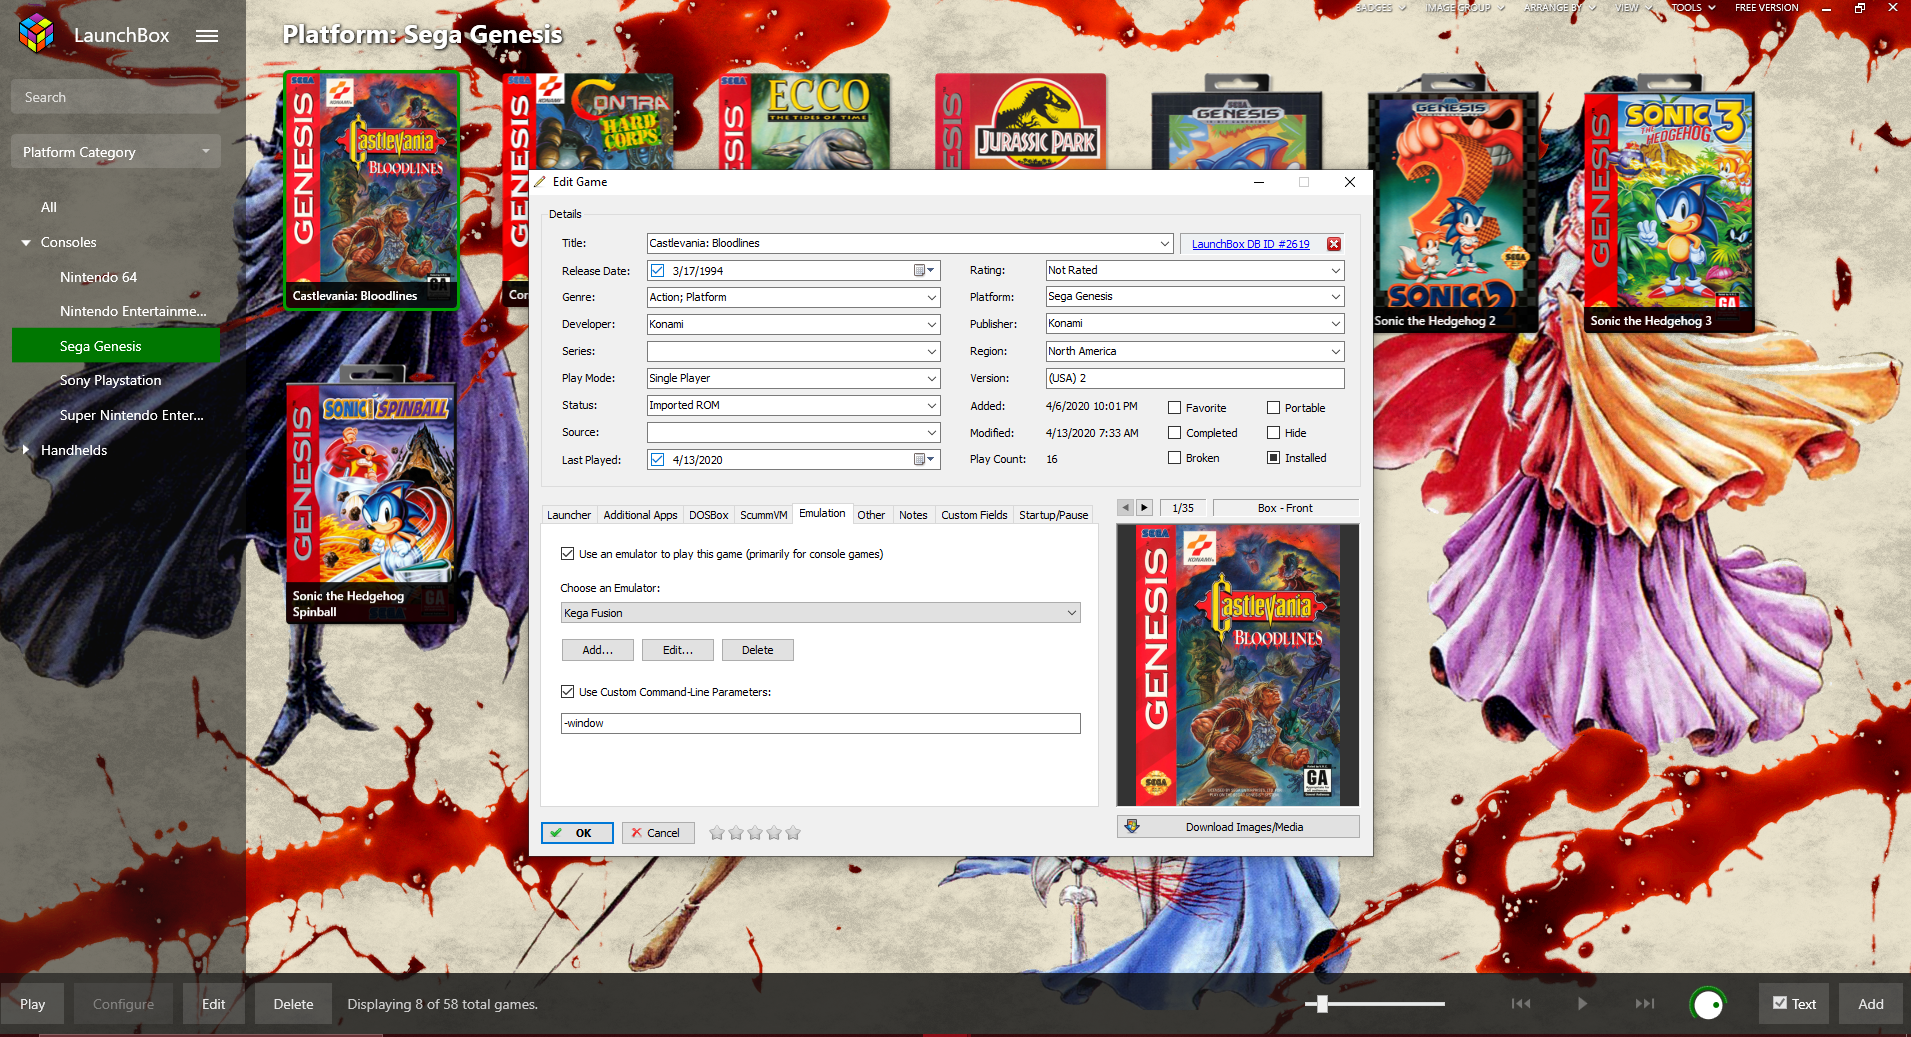Toggle the Last Played checkbox

click(x=657, y=460)
